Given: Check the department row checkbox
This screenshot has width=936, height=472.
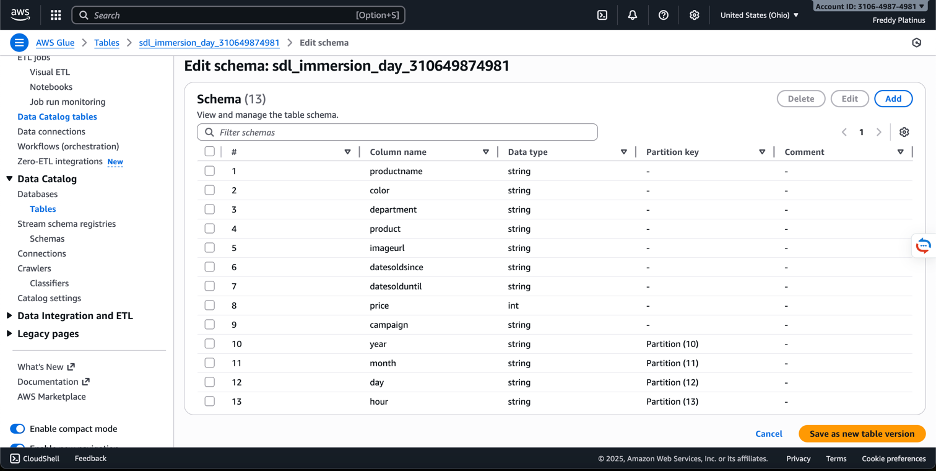Looking at the screenshot, I should point(210,209).
